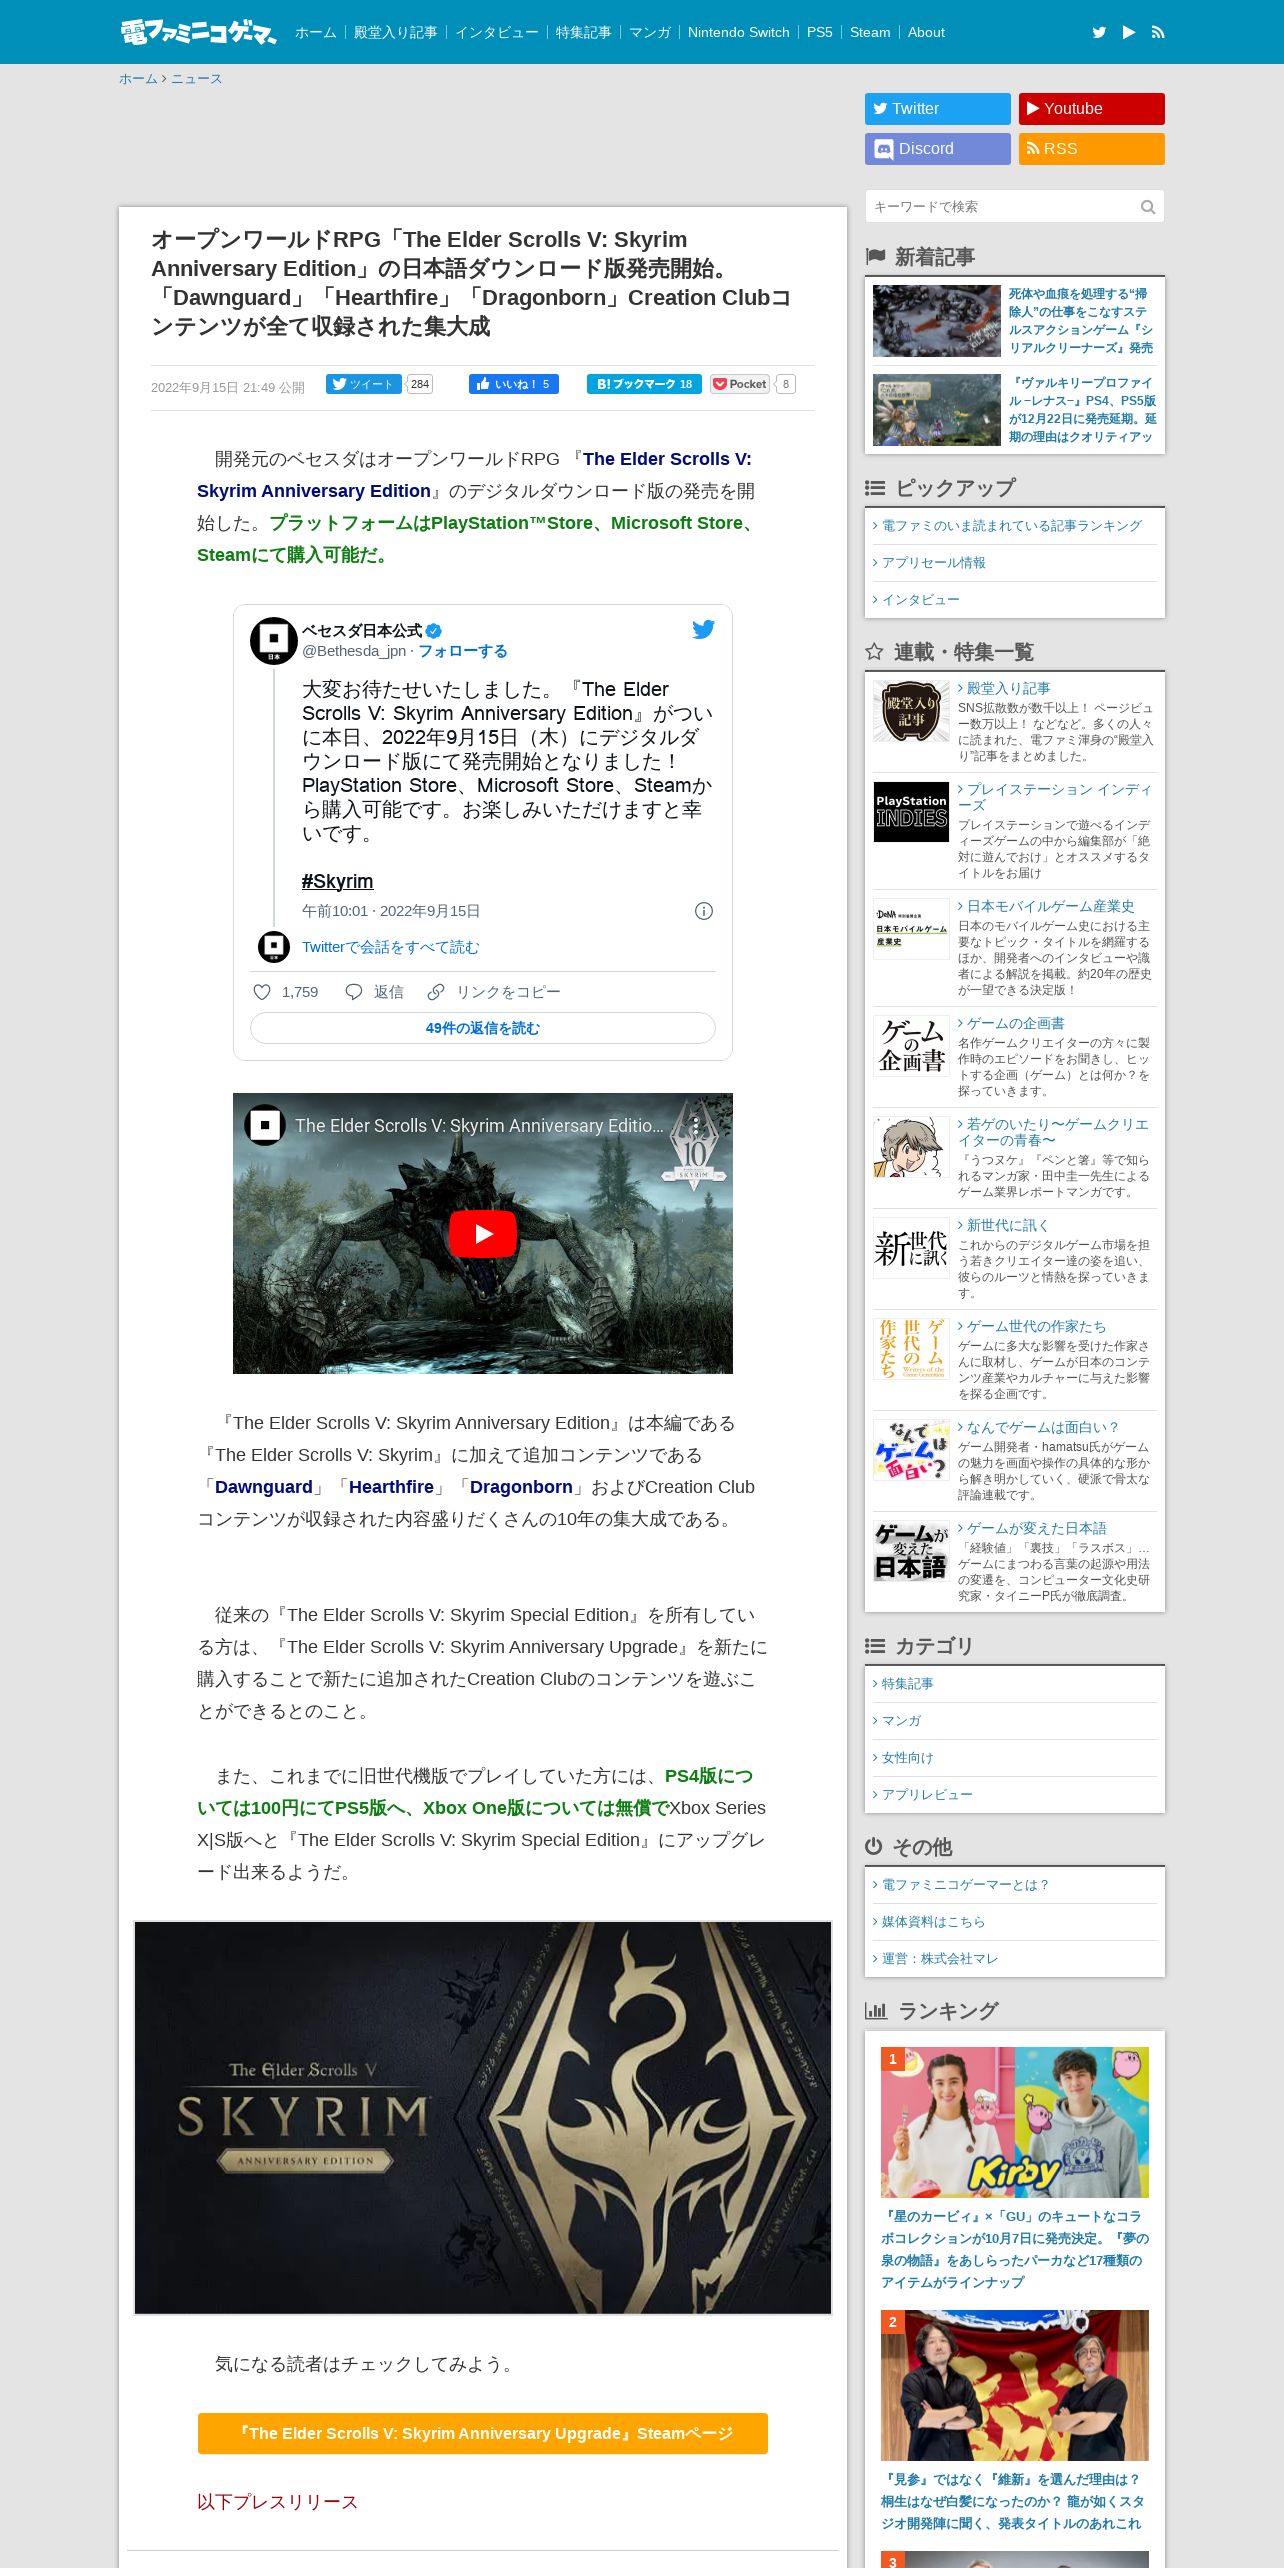Open ホーム in top navigation
The image size is (1284, 2568).
pos(316,32)
